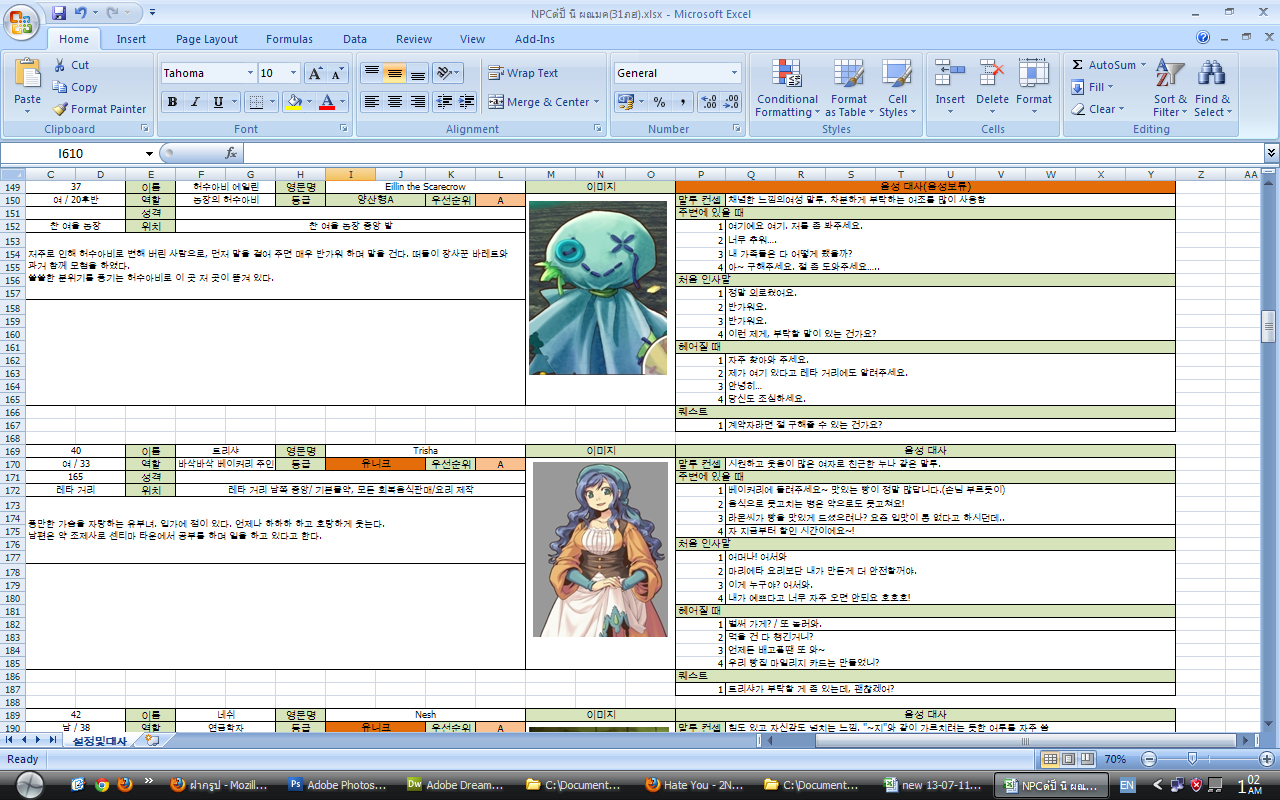The image size is (1280, 800).
Task: Increase the cell indent
Action: click(466, 102)
